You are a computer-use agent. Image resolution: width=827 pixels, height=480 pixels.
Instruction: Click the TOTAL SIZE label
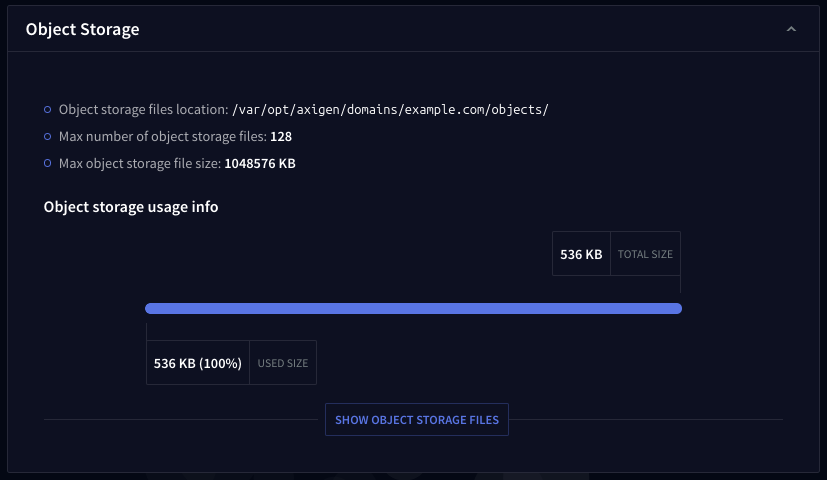(x=645, y=254)
